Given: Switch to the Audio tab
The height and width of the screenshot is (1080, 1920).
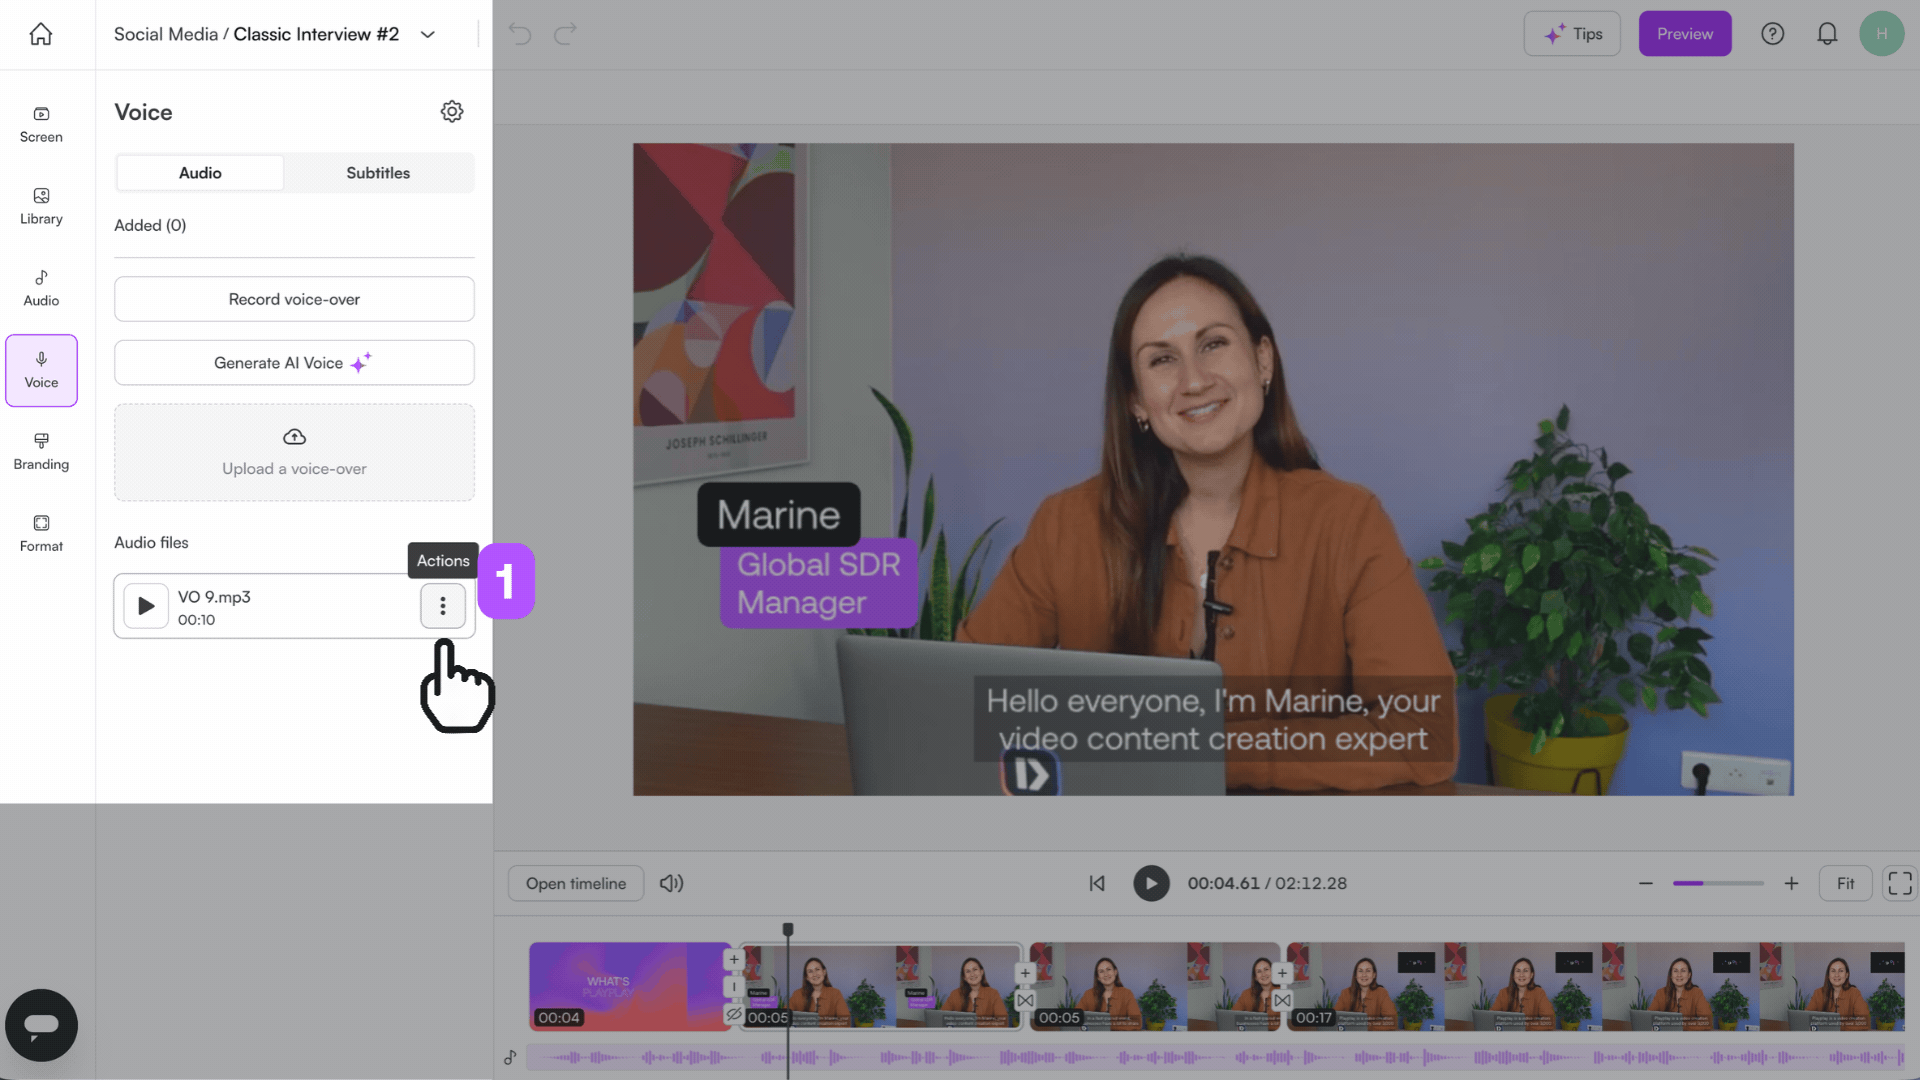Looking at the screenshot, I should click(x=200, y=173).
